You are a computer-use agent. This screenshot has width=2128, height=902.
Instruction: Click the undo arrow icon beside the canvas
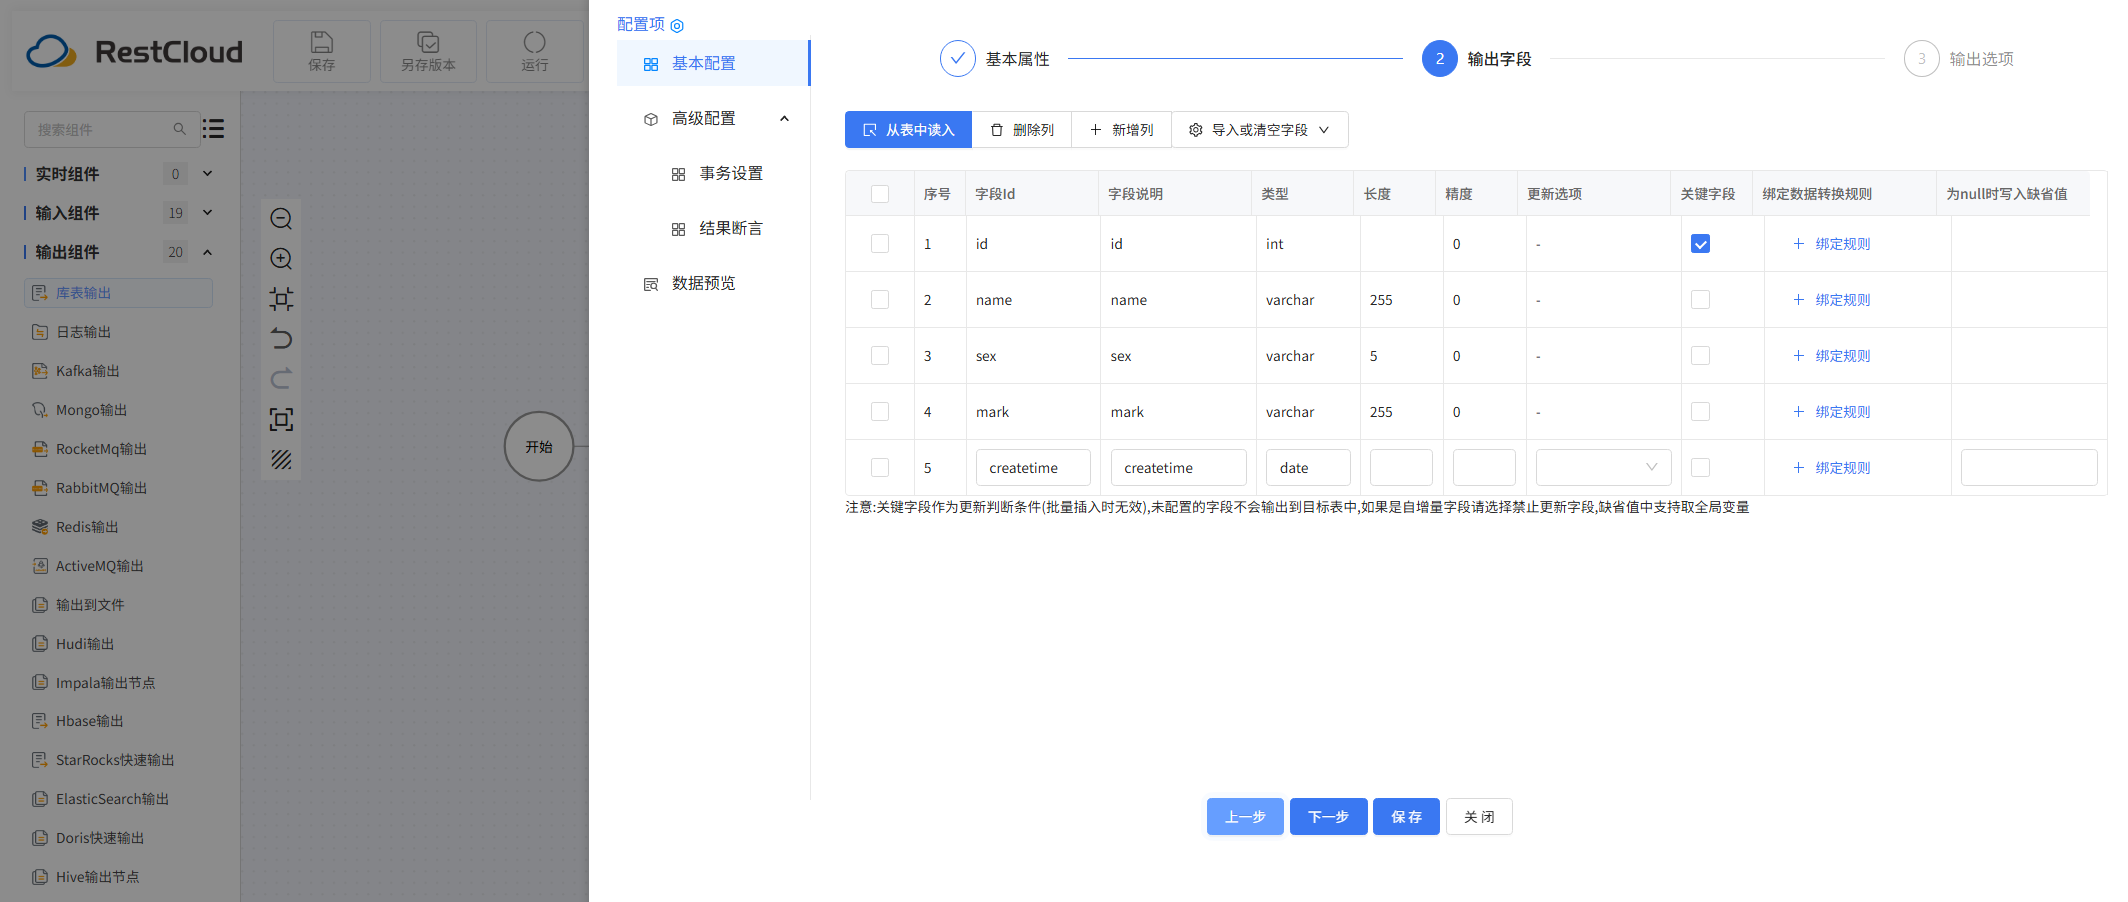click(x=281, y=339)
